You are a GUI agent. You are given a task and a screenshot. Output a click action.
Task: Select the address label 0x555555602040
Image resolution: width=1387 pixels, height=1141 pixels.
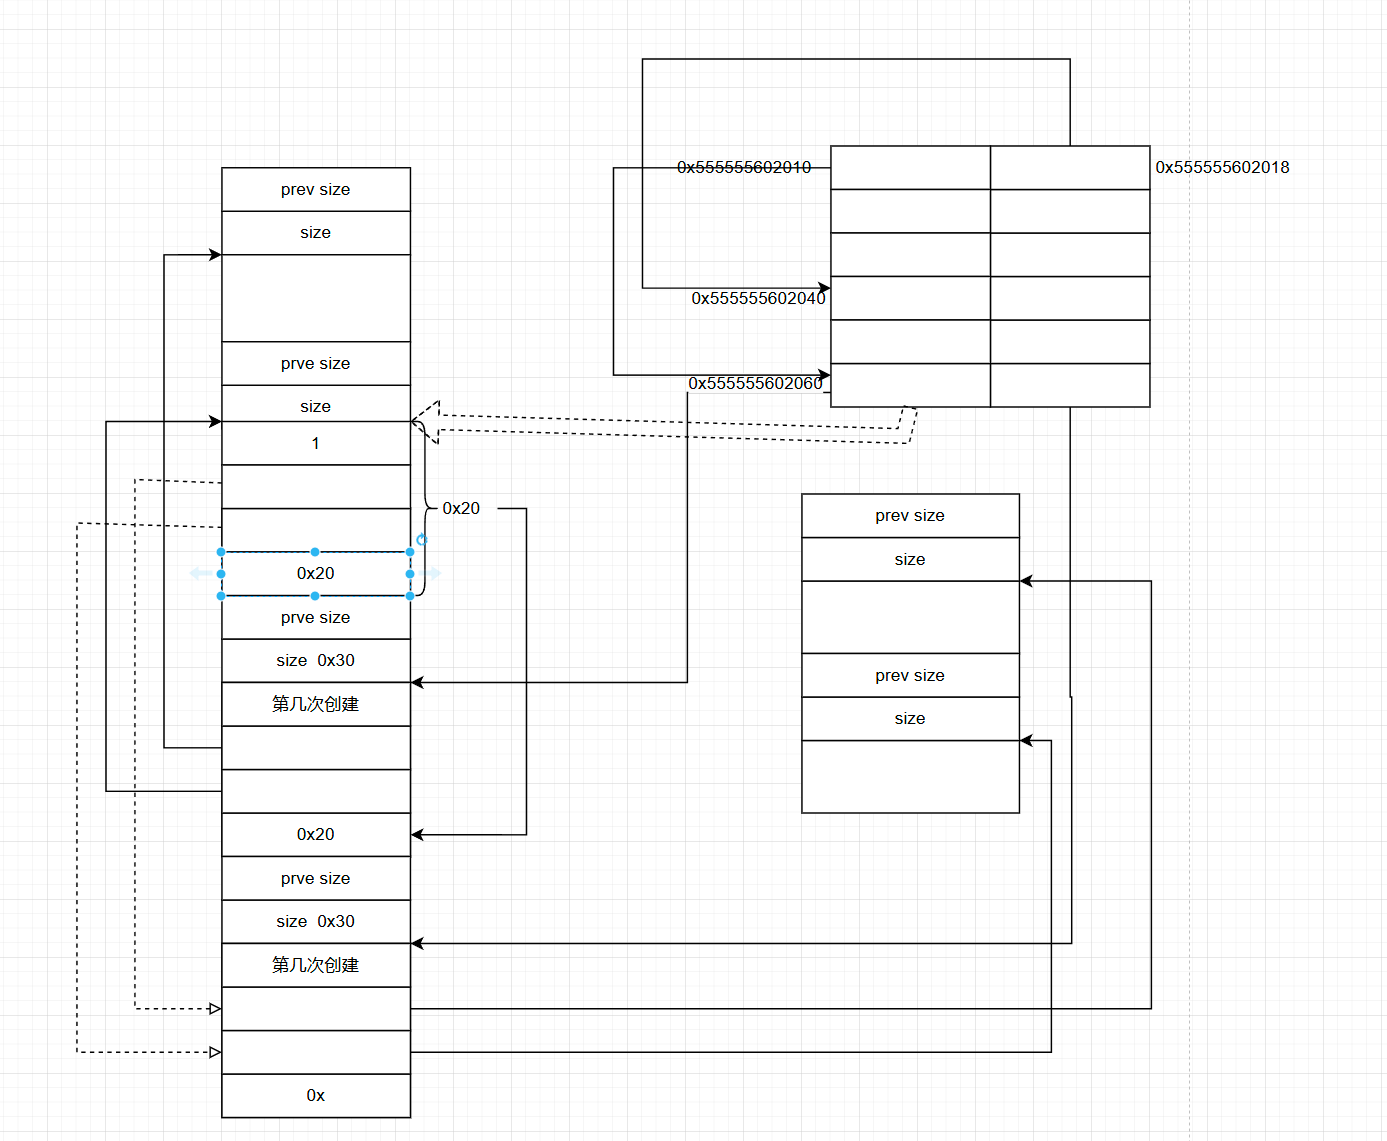[758, 298]
